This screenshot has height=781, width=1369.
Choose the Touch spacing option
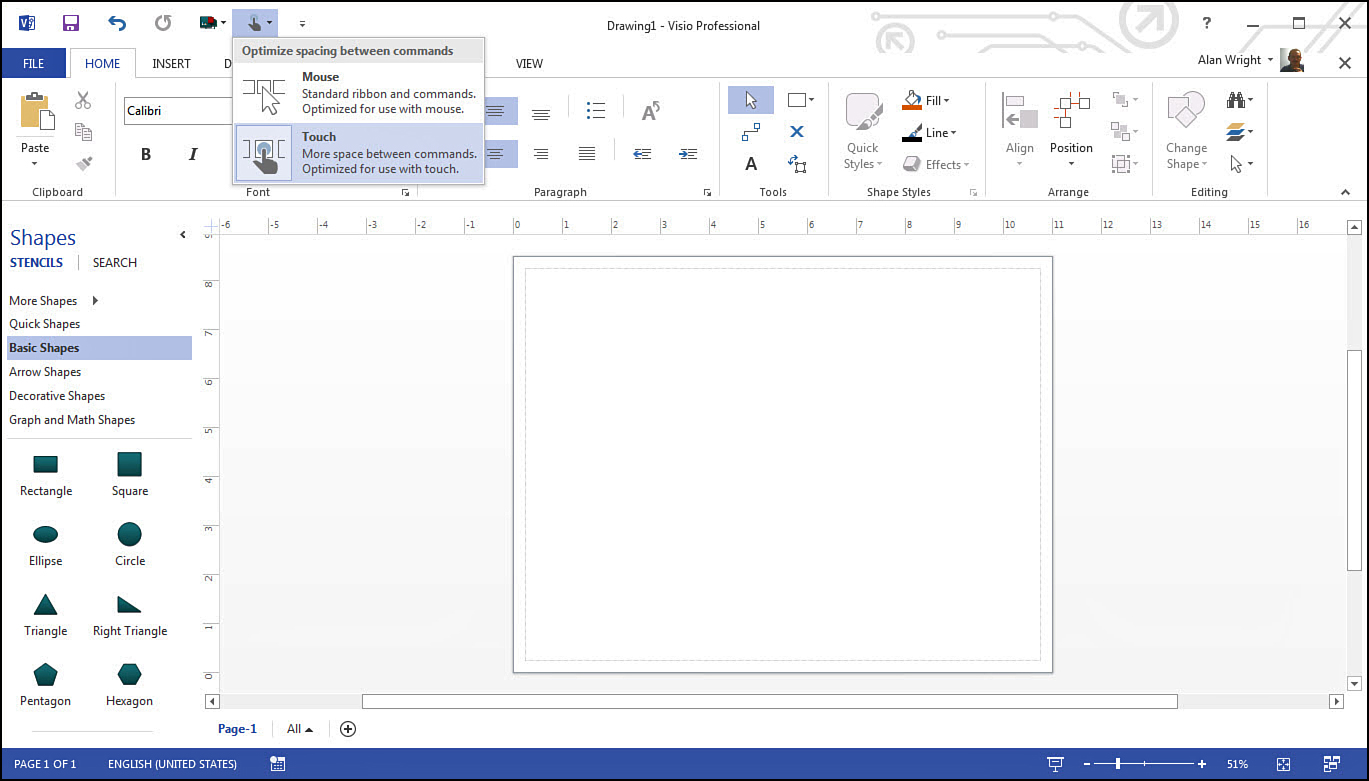(359, 153)
